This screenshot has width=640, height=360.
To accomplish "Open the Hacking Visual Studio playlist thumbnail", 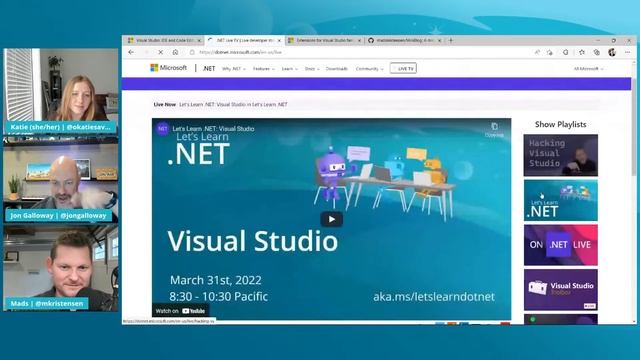I will 560,156.
